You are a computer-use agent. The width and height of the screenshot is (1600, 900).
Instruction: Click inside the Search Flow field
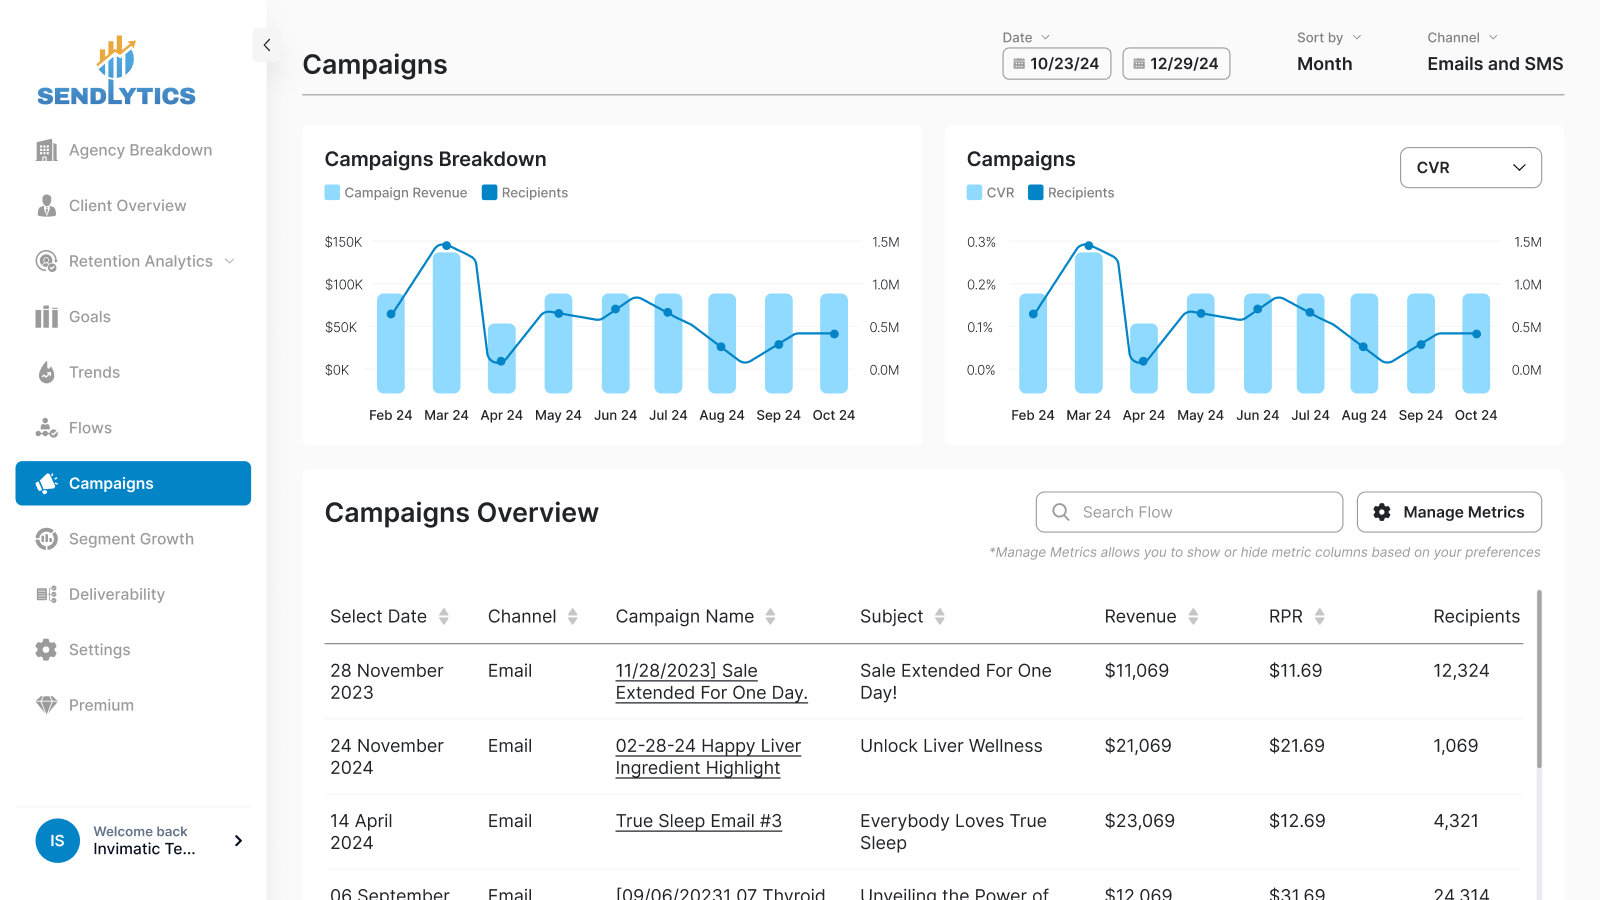click(1188, 512)
